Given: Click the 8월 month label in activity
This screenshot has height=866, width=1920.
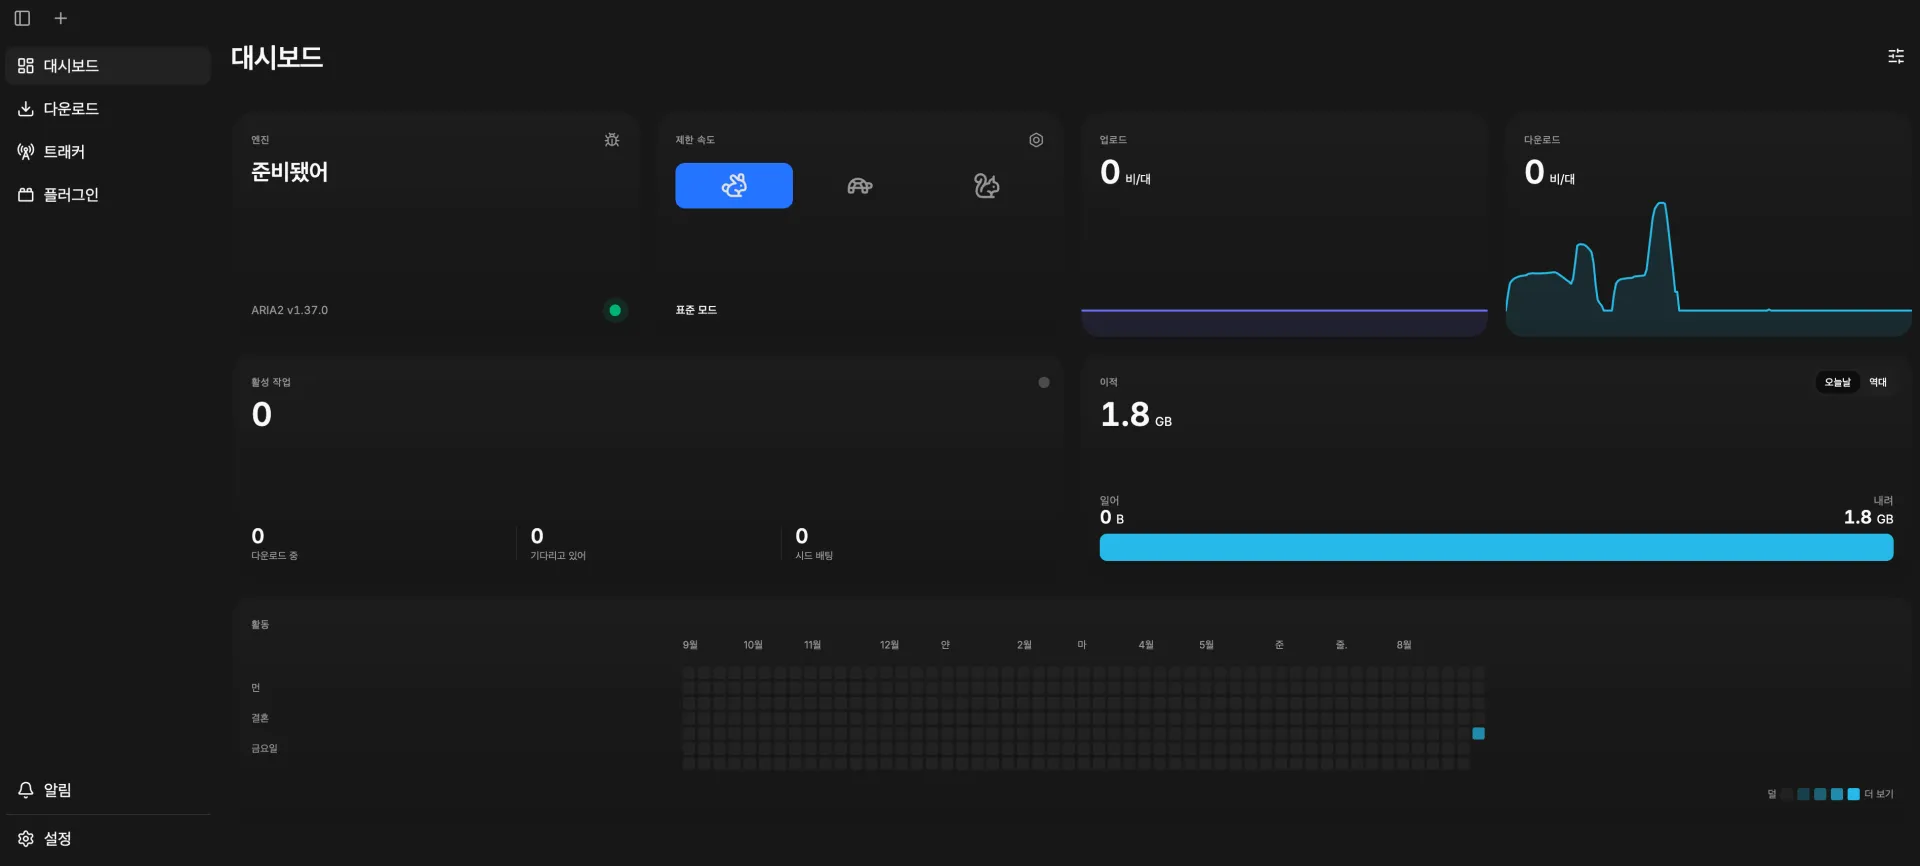Looking at the screenshot, I should (x=1404, y=645).
